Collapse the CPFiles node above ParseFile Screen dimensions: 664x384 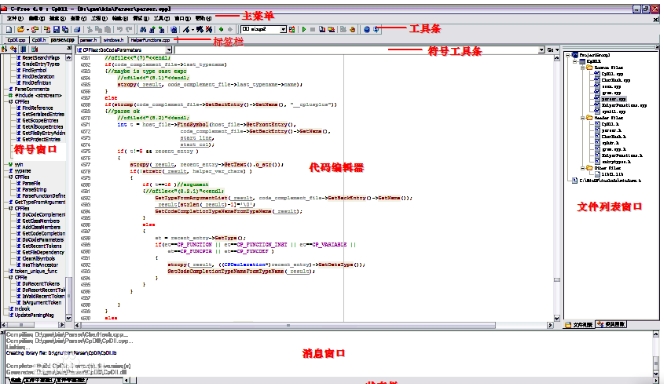[x=11, y=177]
